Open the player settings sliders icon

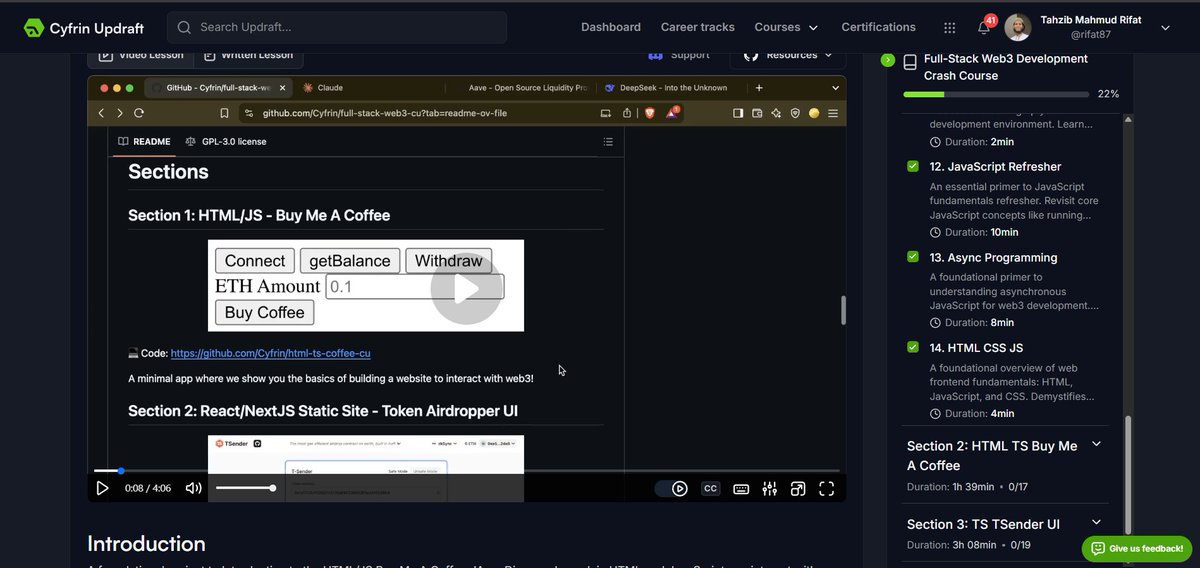coord(769,488)
